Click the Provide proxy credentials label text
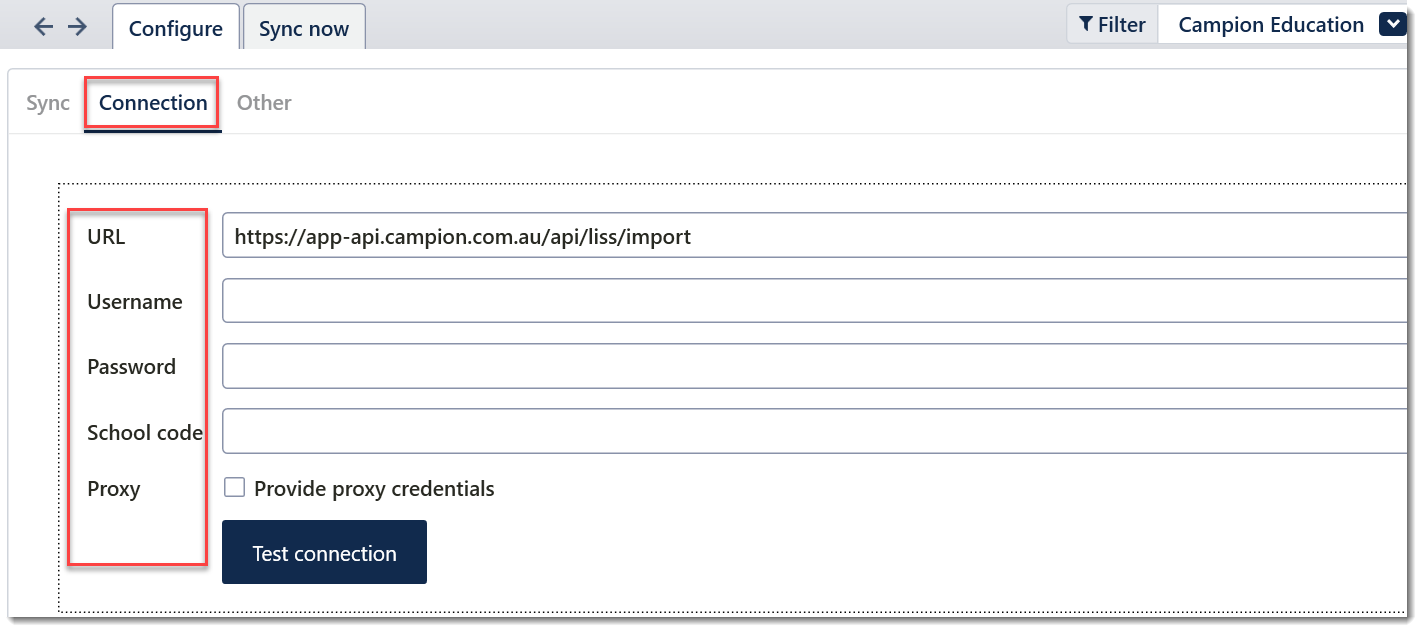1422x632 pixels. pos(374,489)
